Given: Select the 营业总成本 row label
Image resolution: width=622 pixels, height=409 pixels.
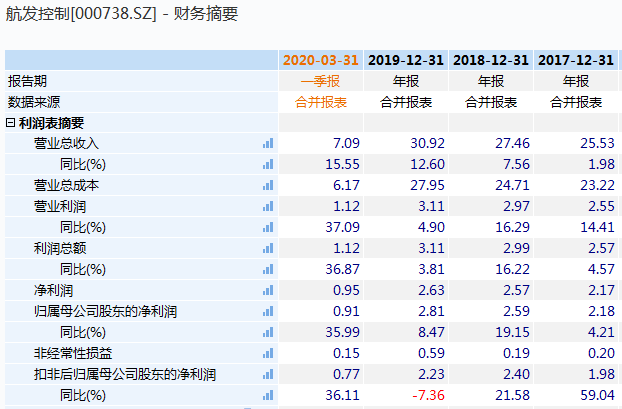Looking at the screenshot, I should pyautogui.click(x=66, y=185).
